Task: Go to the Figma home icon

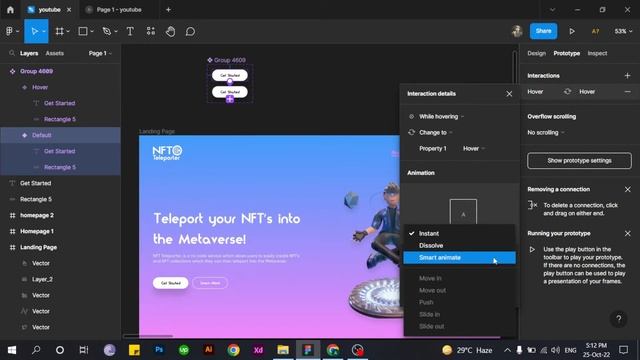Action: coord(10,10)
